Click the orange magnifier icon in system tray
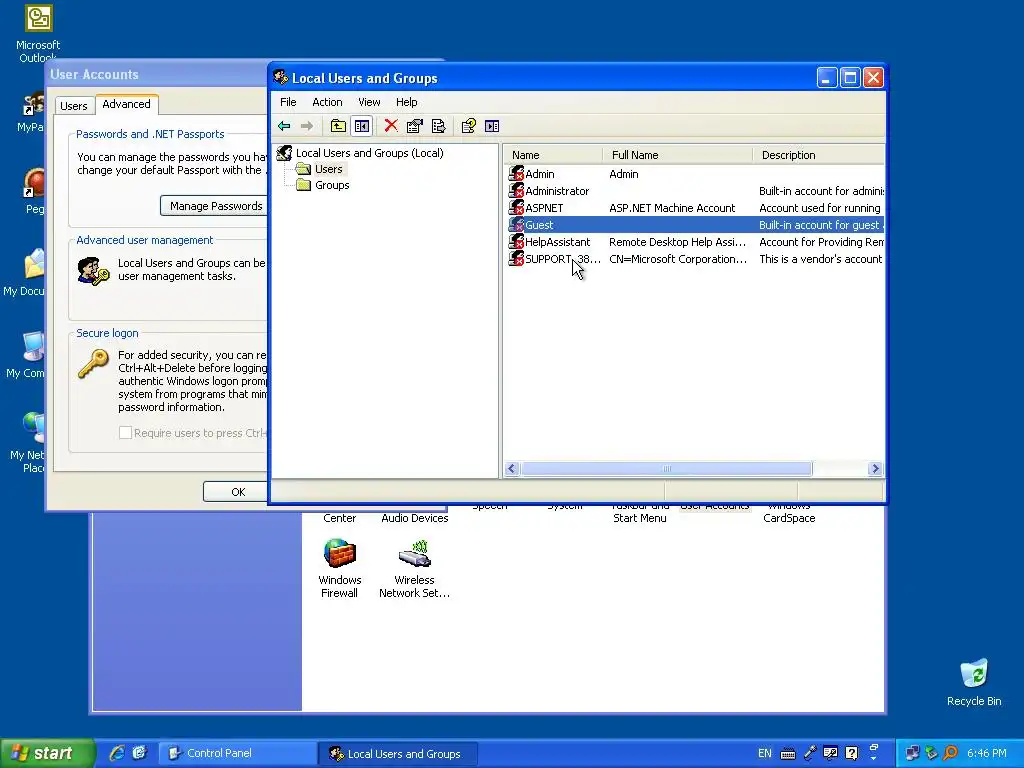This screenshot has width=1024, height=768. tap(950, 753)
